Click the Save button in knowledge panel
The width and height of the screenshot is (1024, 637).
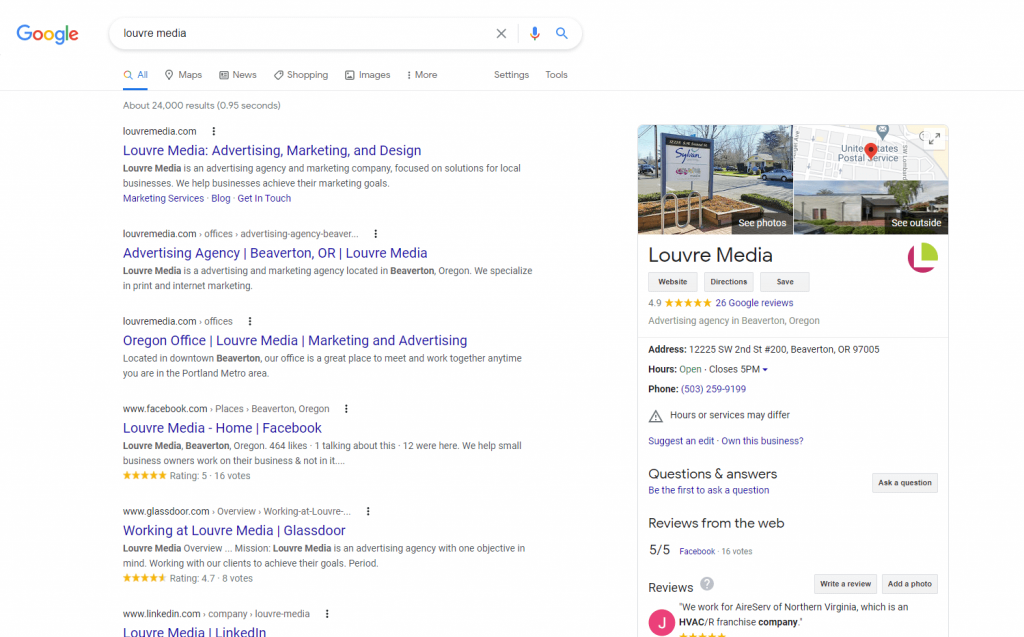(x=785, y=282)
